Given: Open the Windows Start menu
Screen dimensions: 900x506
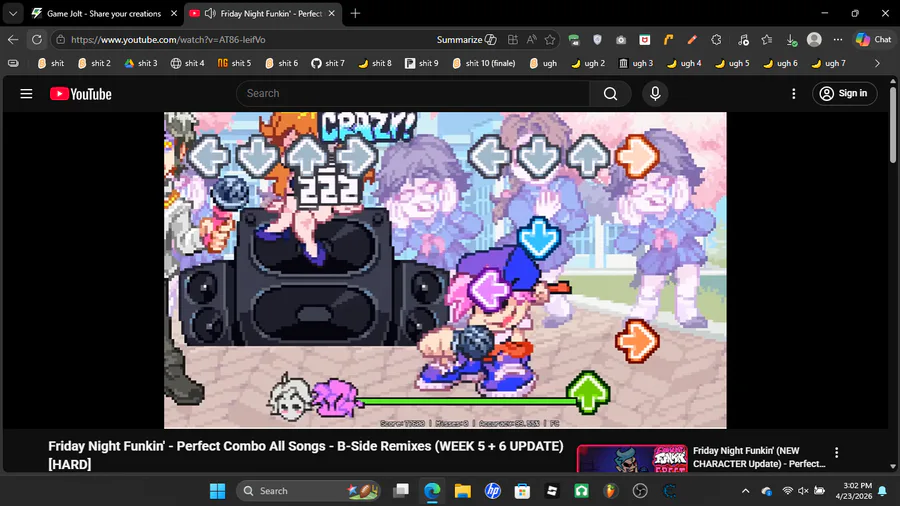Looking at the screenshot, I should pos(218,491).
